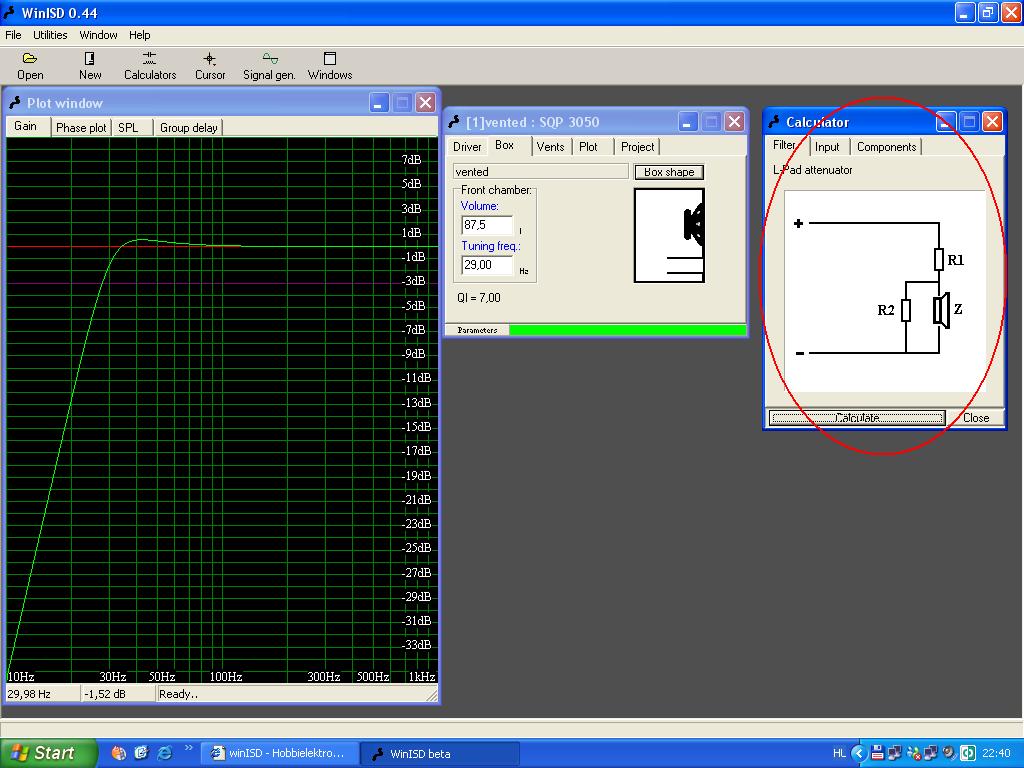Activate the Cursor tool

click(210, 66)
